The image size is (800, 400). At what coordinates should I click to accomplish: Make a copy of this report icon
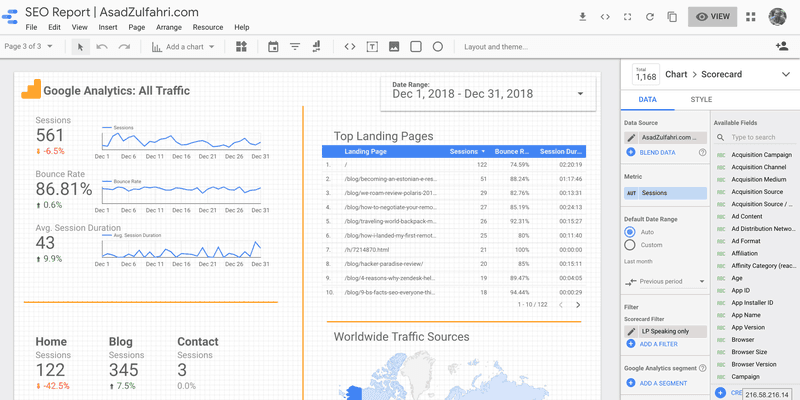[x=672, y=17]
